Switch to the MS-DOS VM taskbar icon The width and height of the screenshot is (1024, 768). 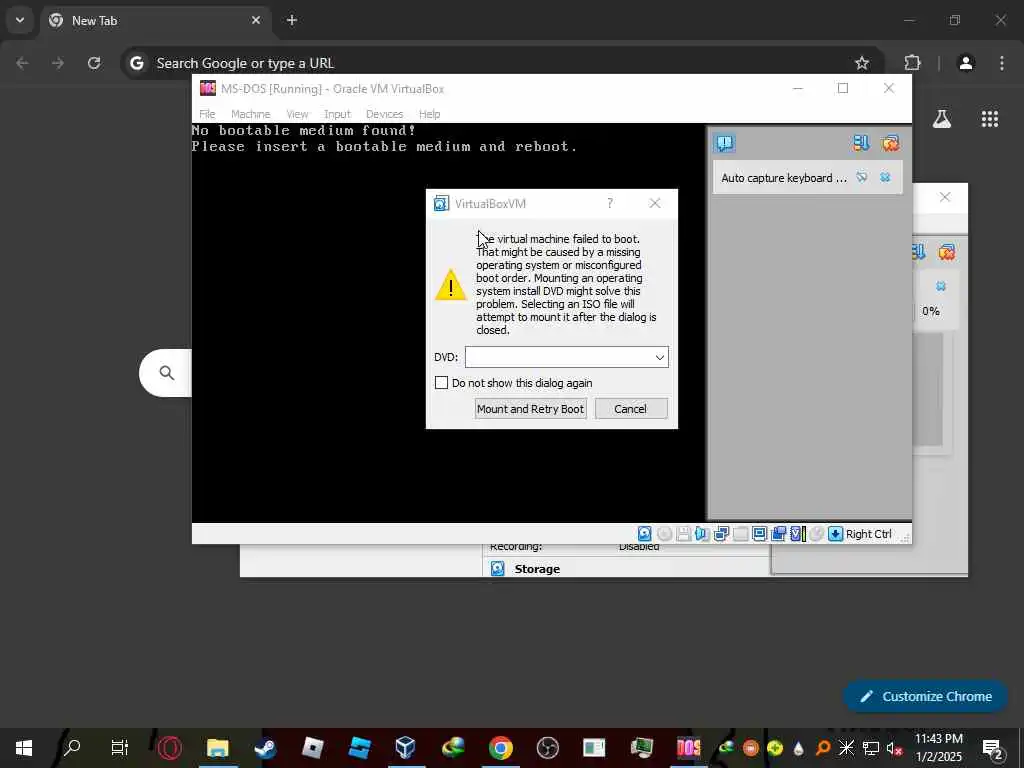coord(688,748)
